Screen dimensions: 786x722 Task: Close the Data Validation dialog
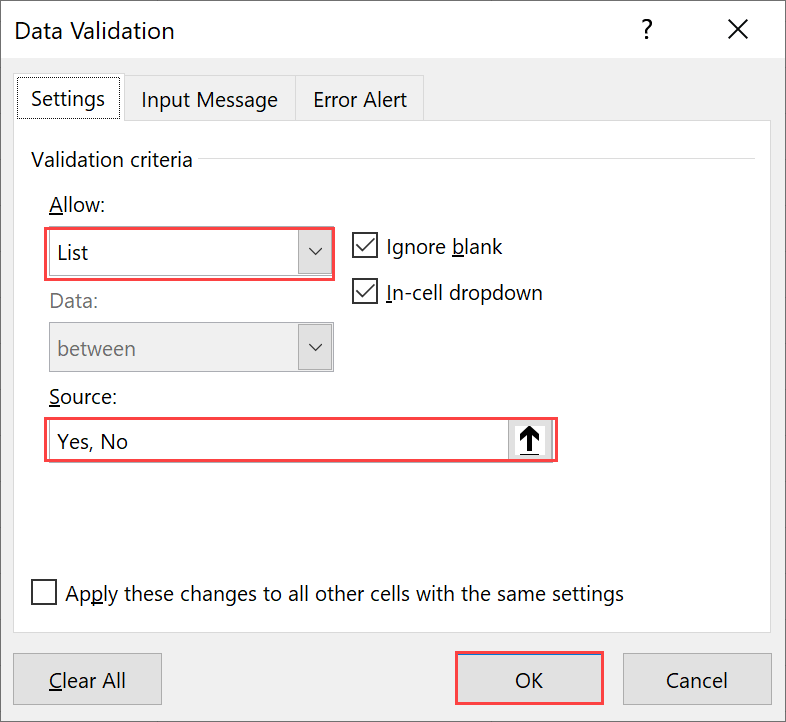(738, 30)
